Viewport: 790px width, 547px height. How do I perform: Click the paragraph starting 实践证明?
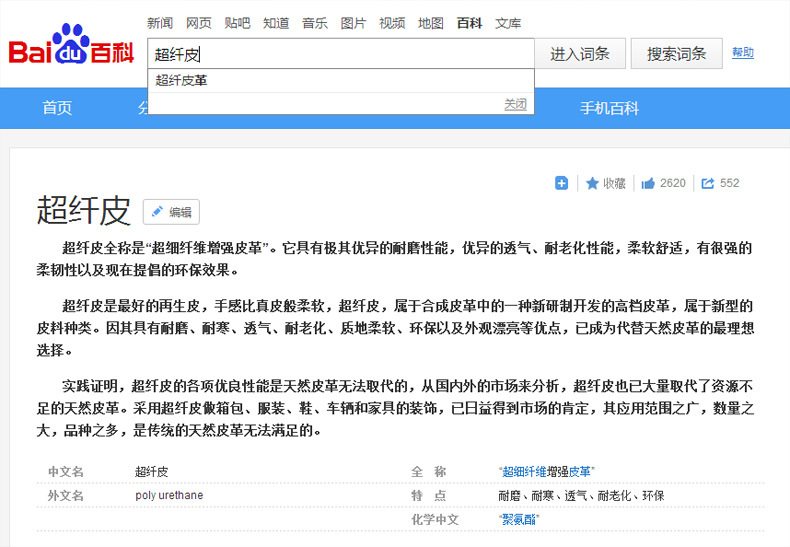396,408
